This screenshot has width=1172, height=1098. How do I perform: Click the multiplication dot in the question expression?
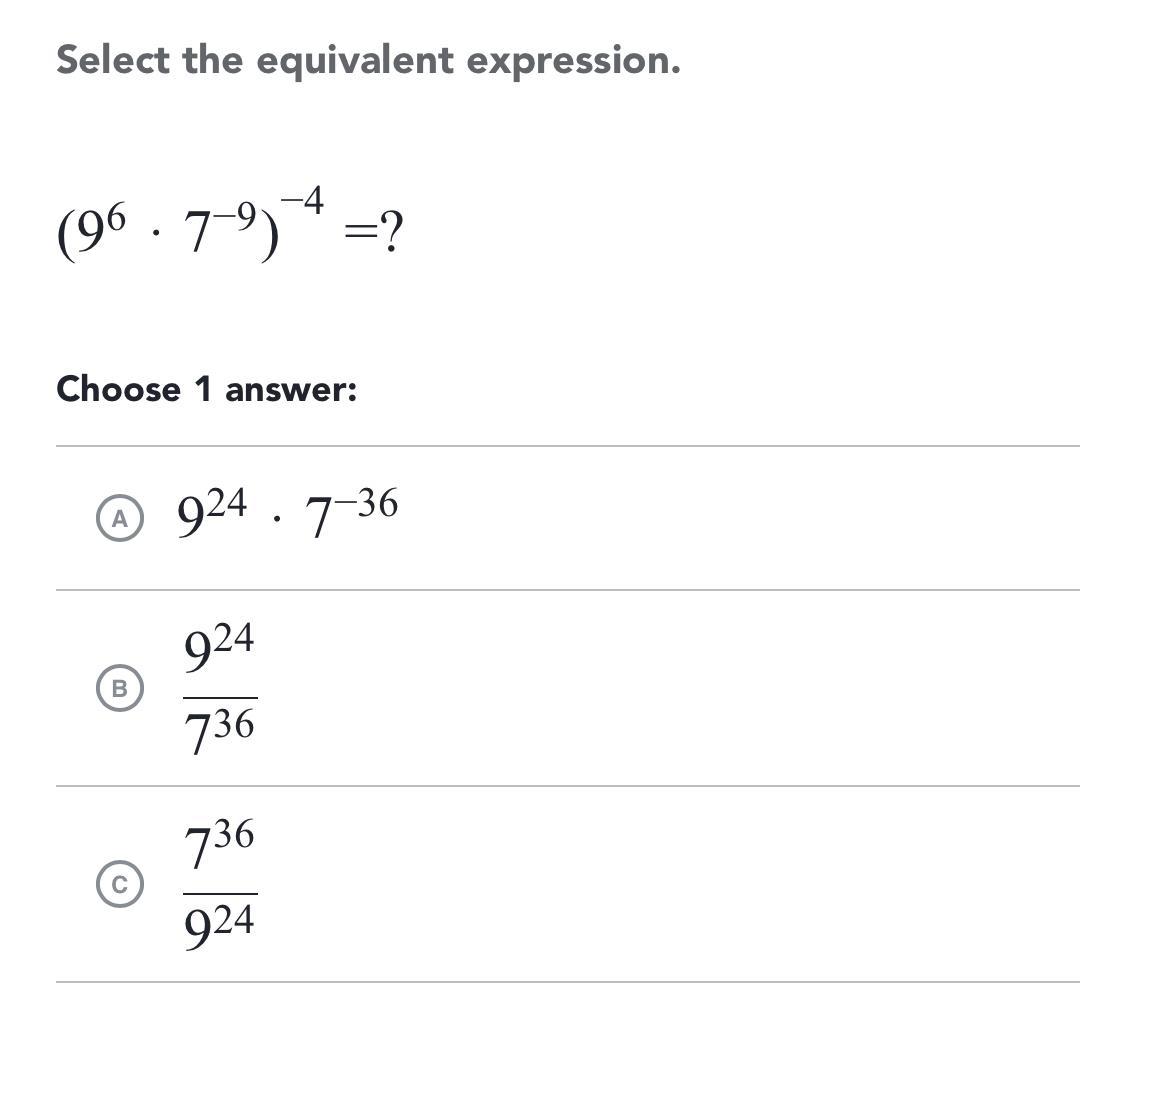click(x=156, y=237)
